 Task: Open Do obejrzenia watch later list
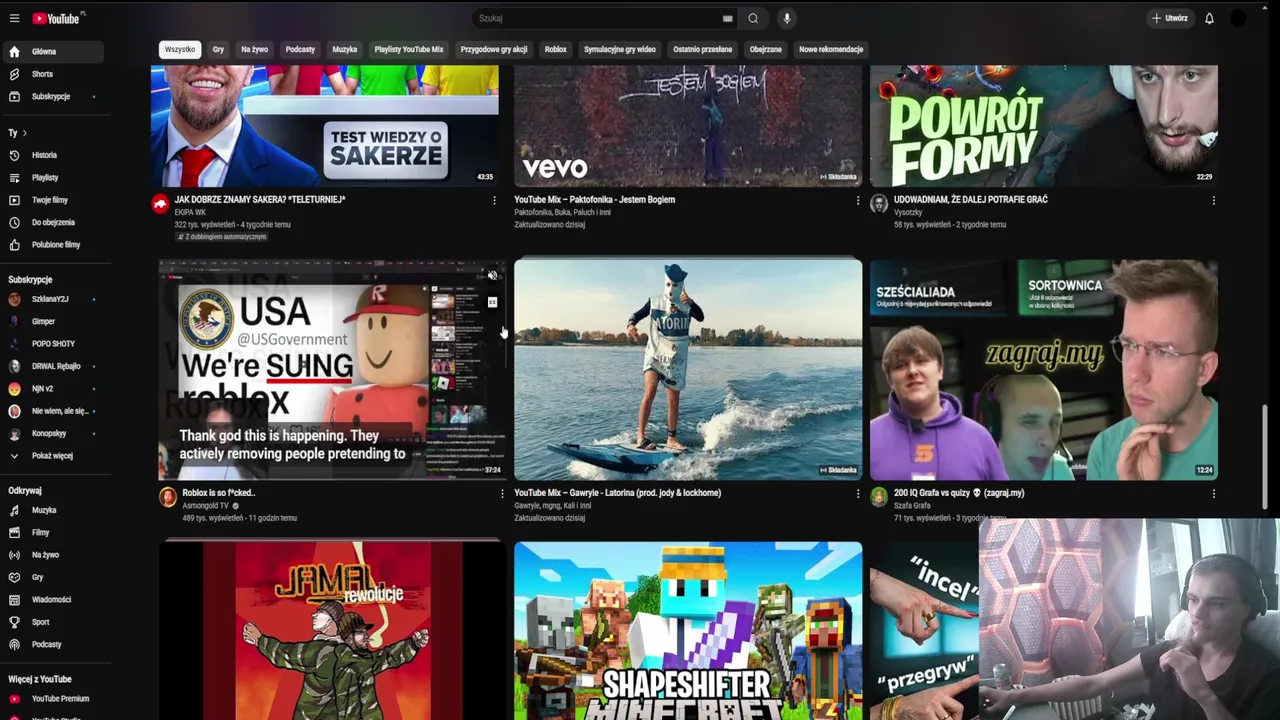[x=52, y=222]
